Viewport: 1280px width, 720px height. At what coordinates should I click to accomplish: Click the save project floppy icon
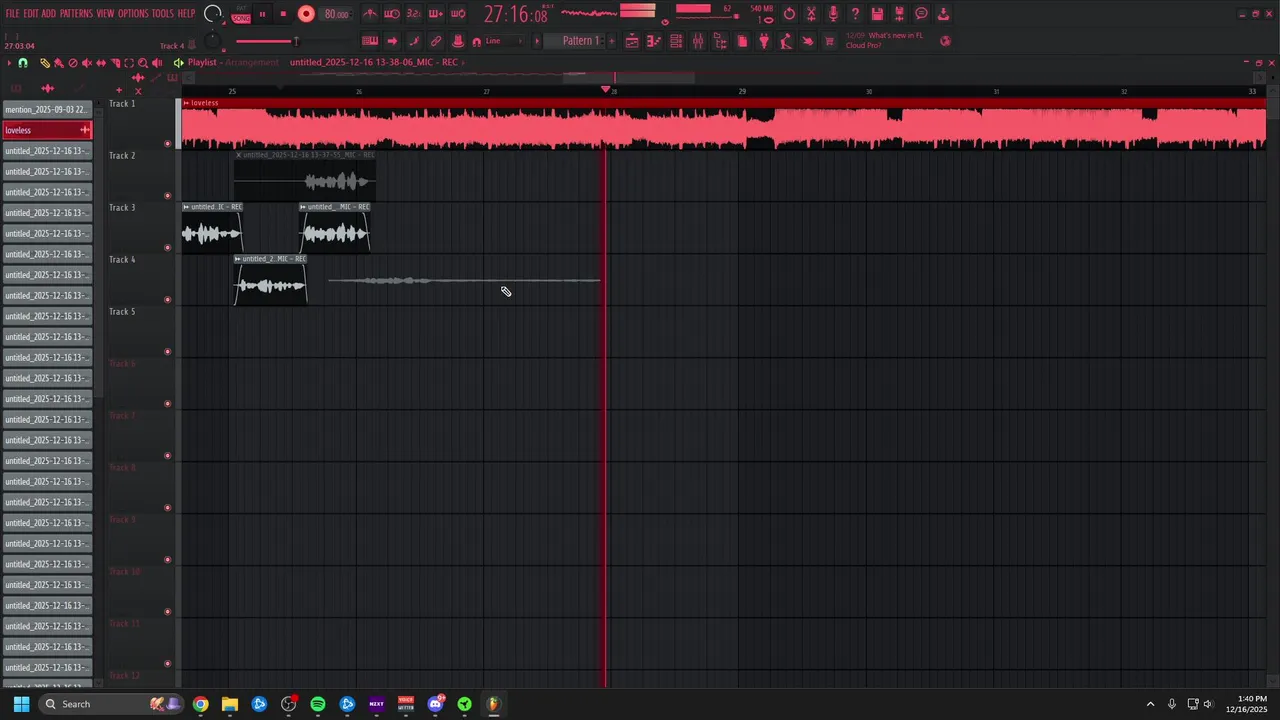click(x=877, y=14)
